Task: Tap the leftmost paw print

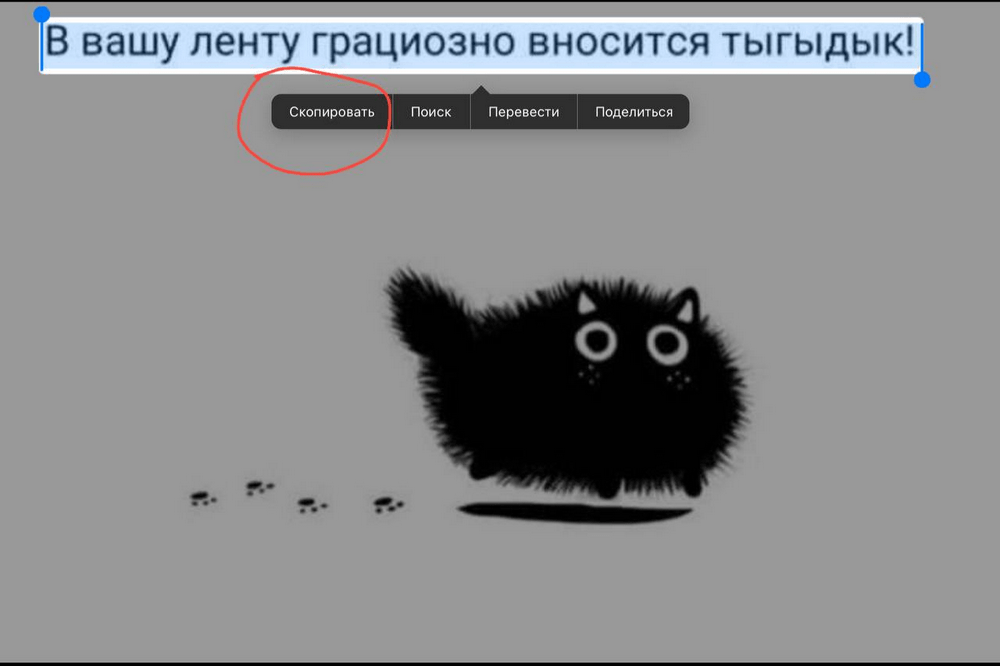Action: point(203,498)
